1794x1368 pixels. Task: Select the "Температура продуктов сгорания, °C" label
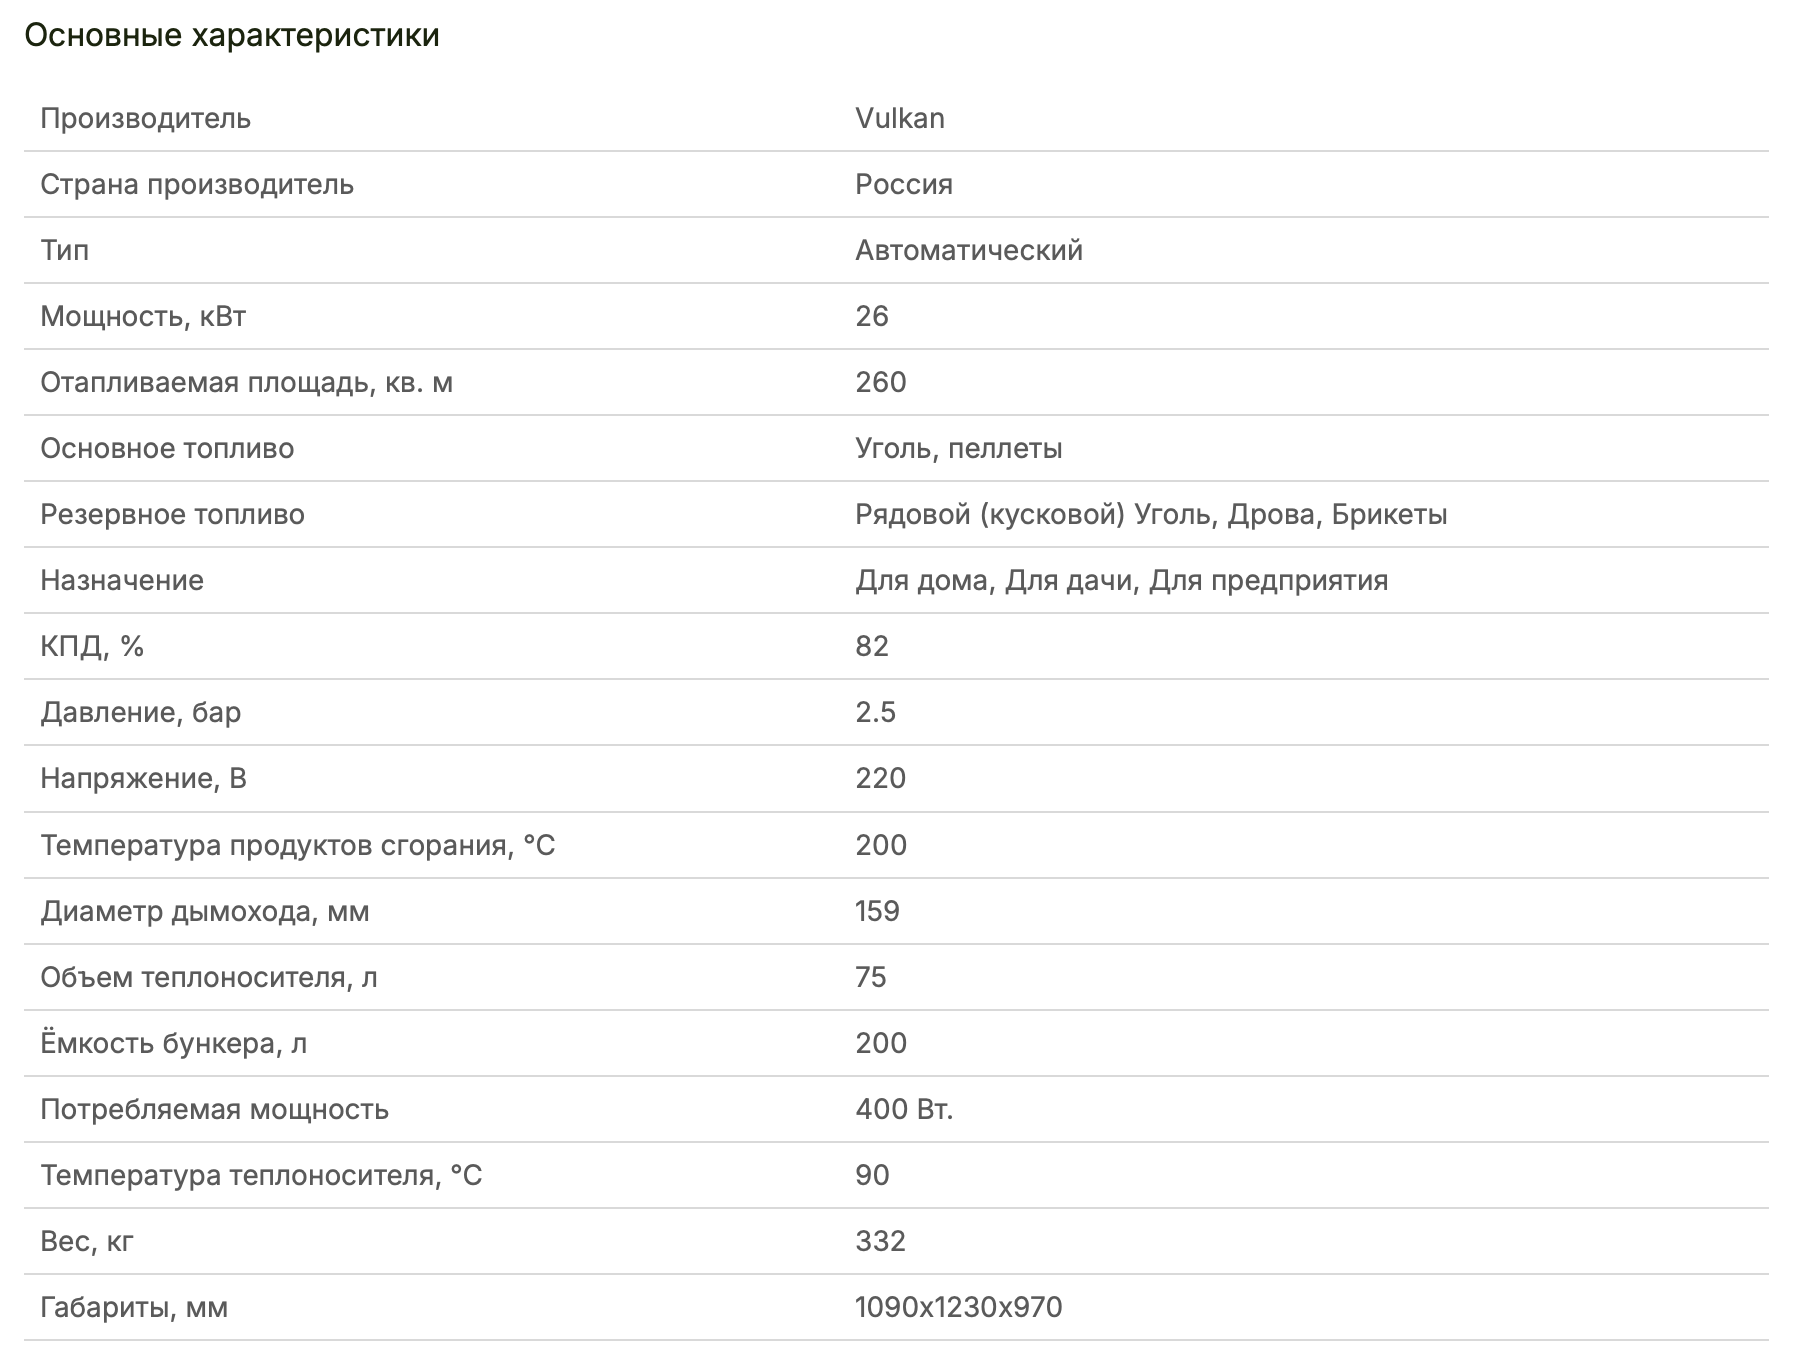click(297, 845)
